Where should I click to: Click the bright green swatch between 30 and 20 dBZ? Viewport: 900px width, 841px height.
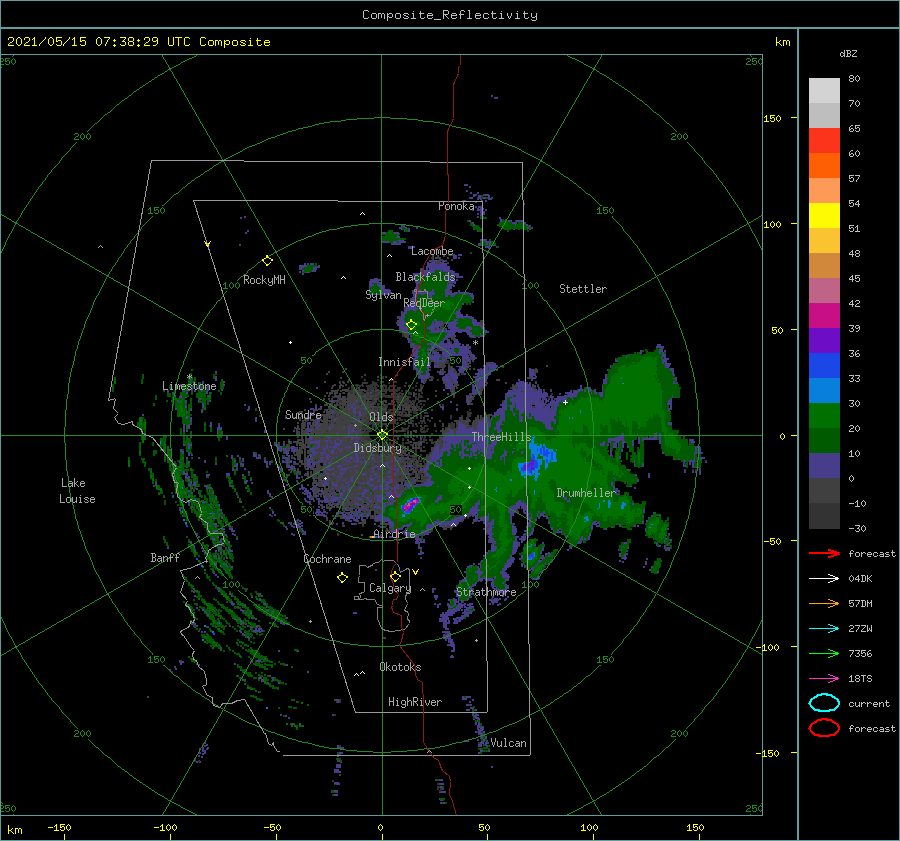tap(824, 416)
